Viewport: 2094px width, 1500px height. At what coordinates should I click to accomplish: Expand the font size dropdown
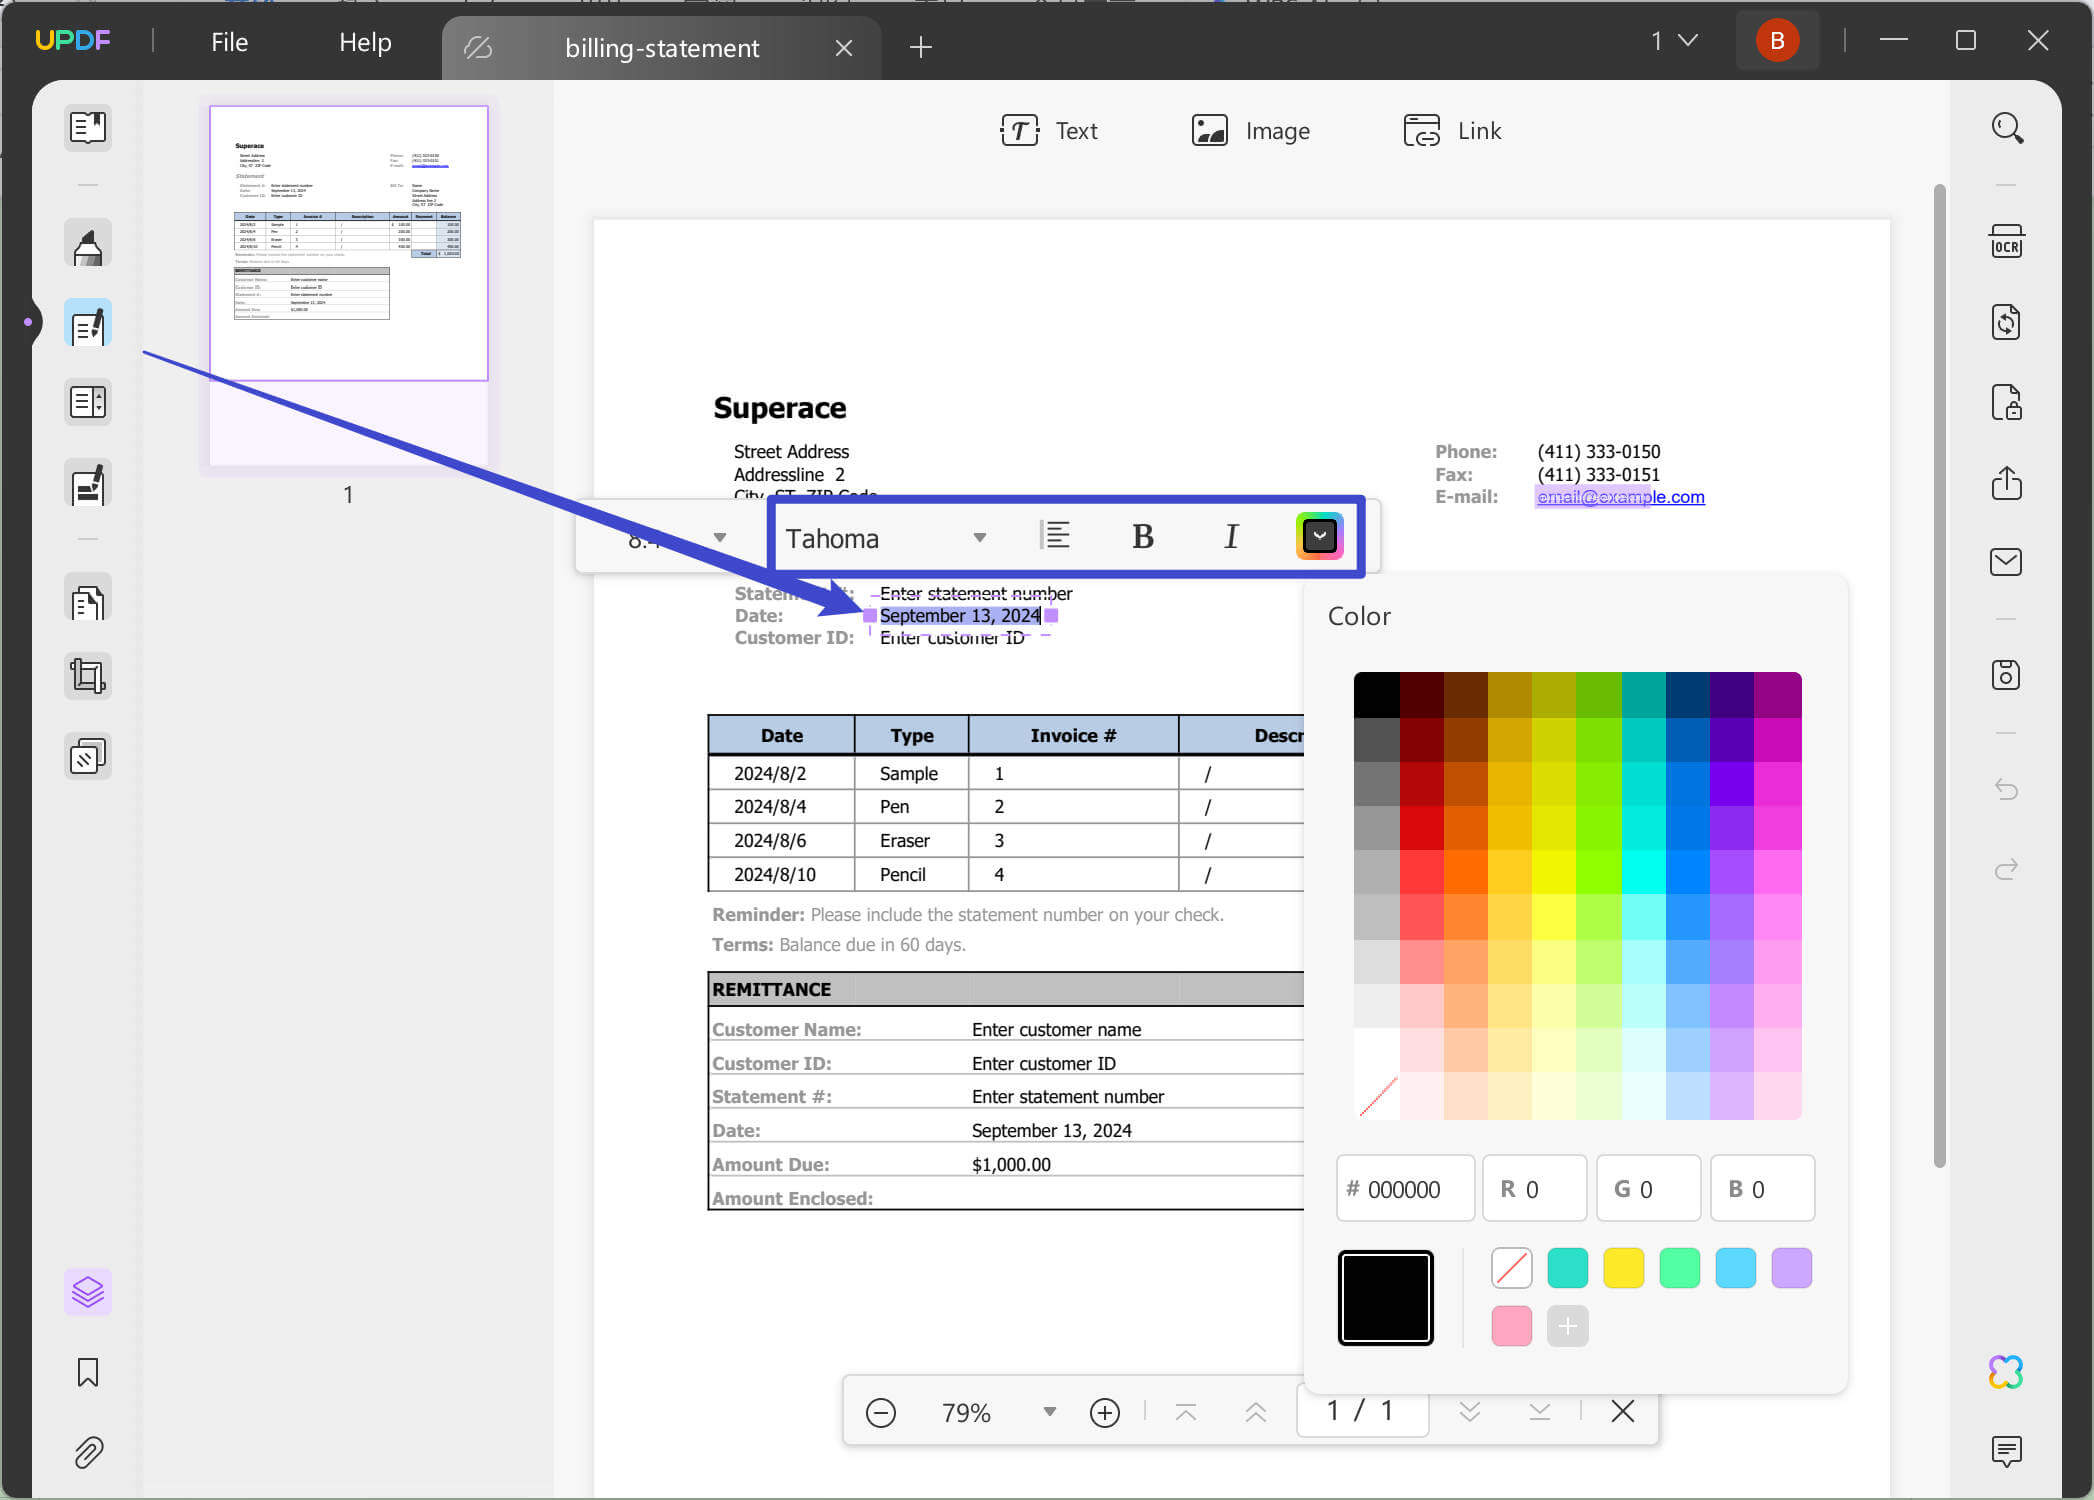point(719,536)
